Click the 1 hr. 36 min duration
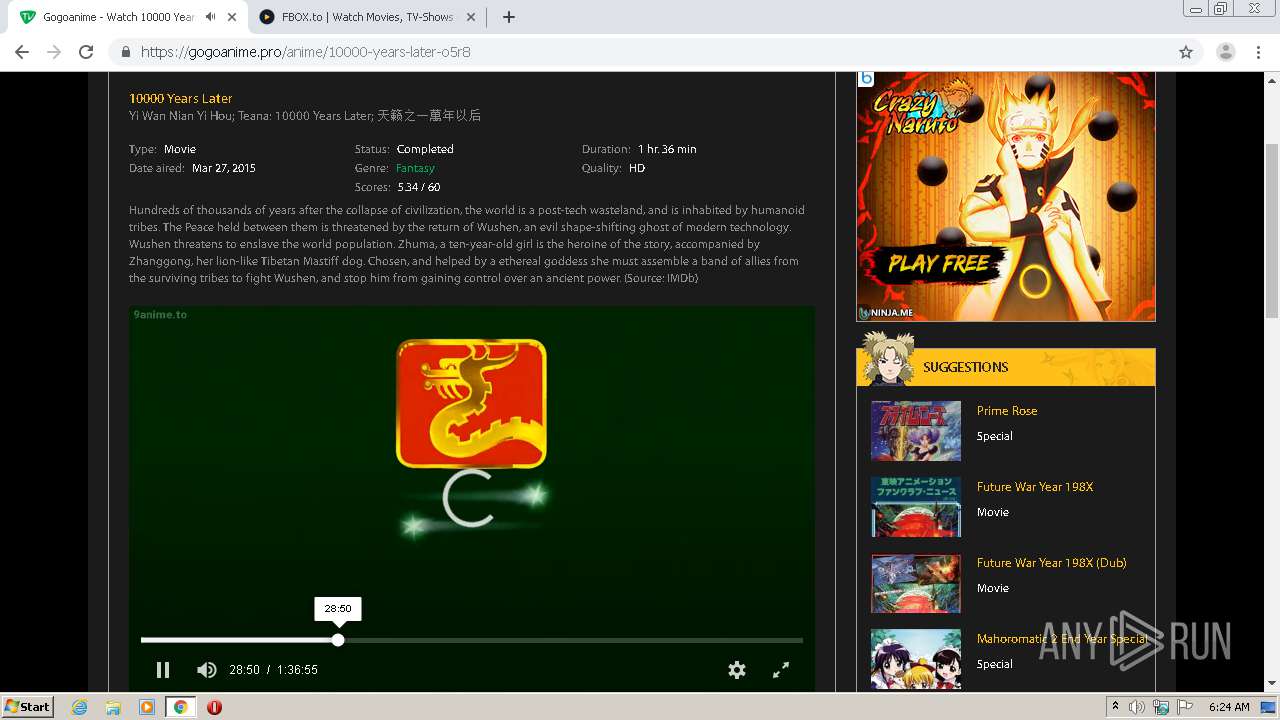The width and height of the screenshot is (1280, 720). (x=667, y=149)
